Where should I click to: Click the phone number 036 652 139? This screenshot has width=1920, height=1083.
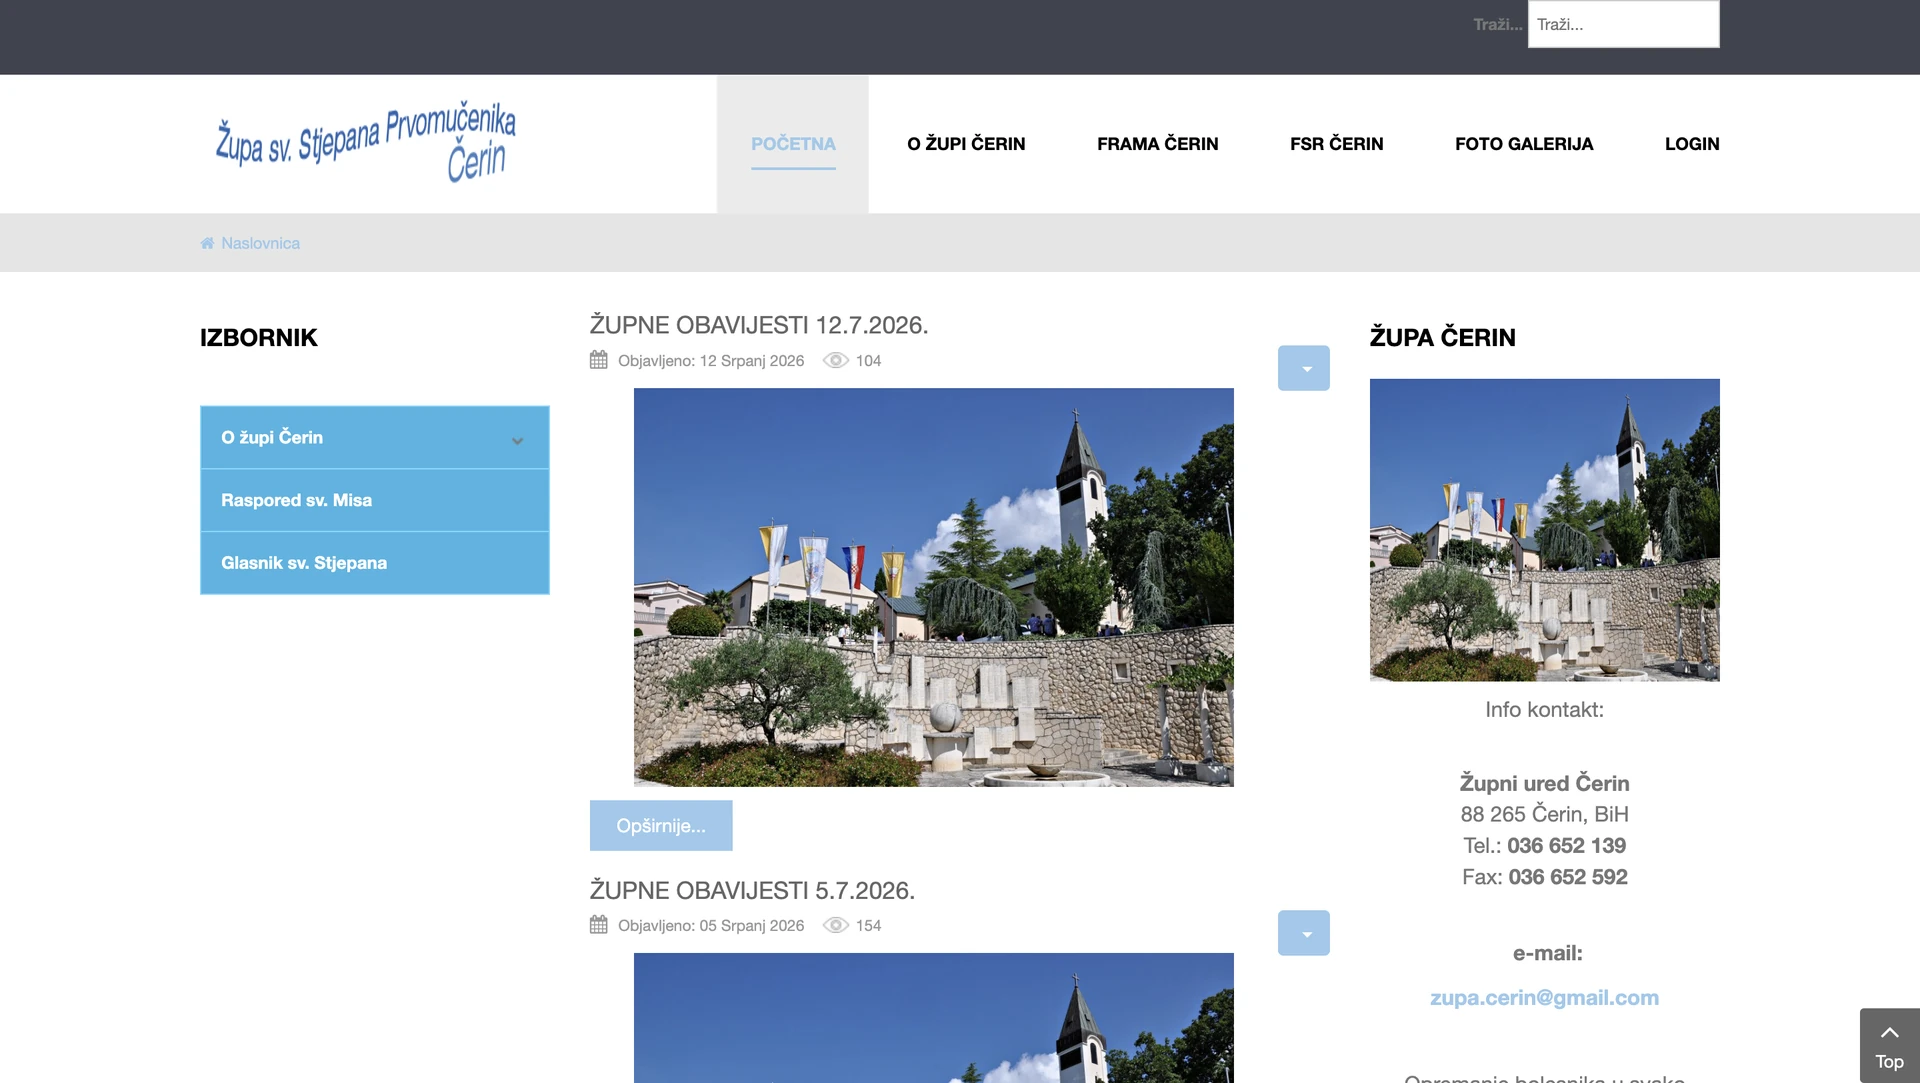1566,845
